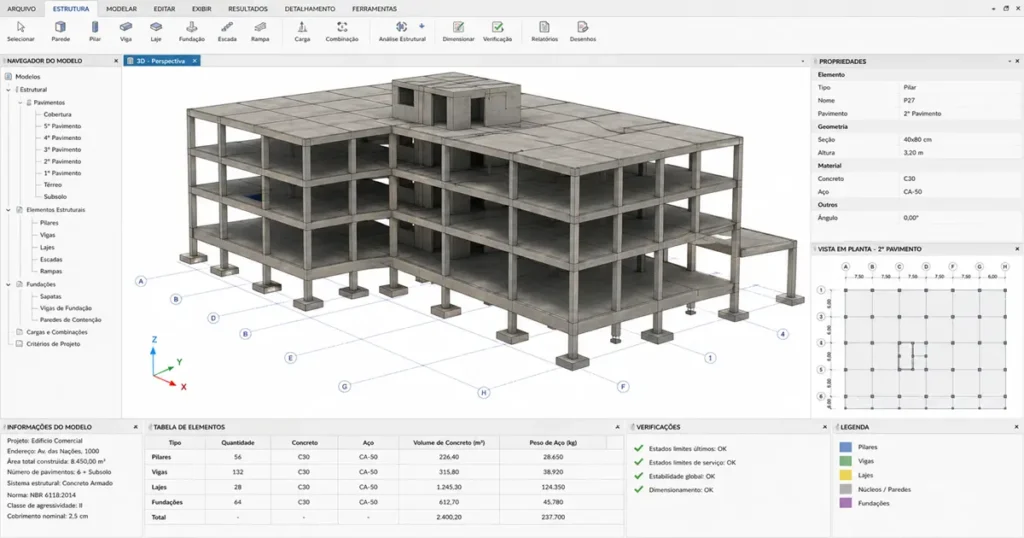This screenshot has height=538, width=1024.
Task: Collapse the Estrutural tree node
Action: tap(8, 89)
